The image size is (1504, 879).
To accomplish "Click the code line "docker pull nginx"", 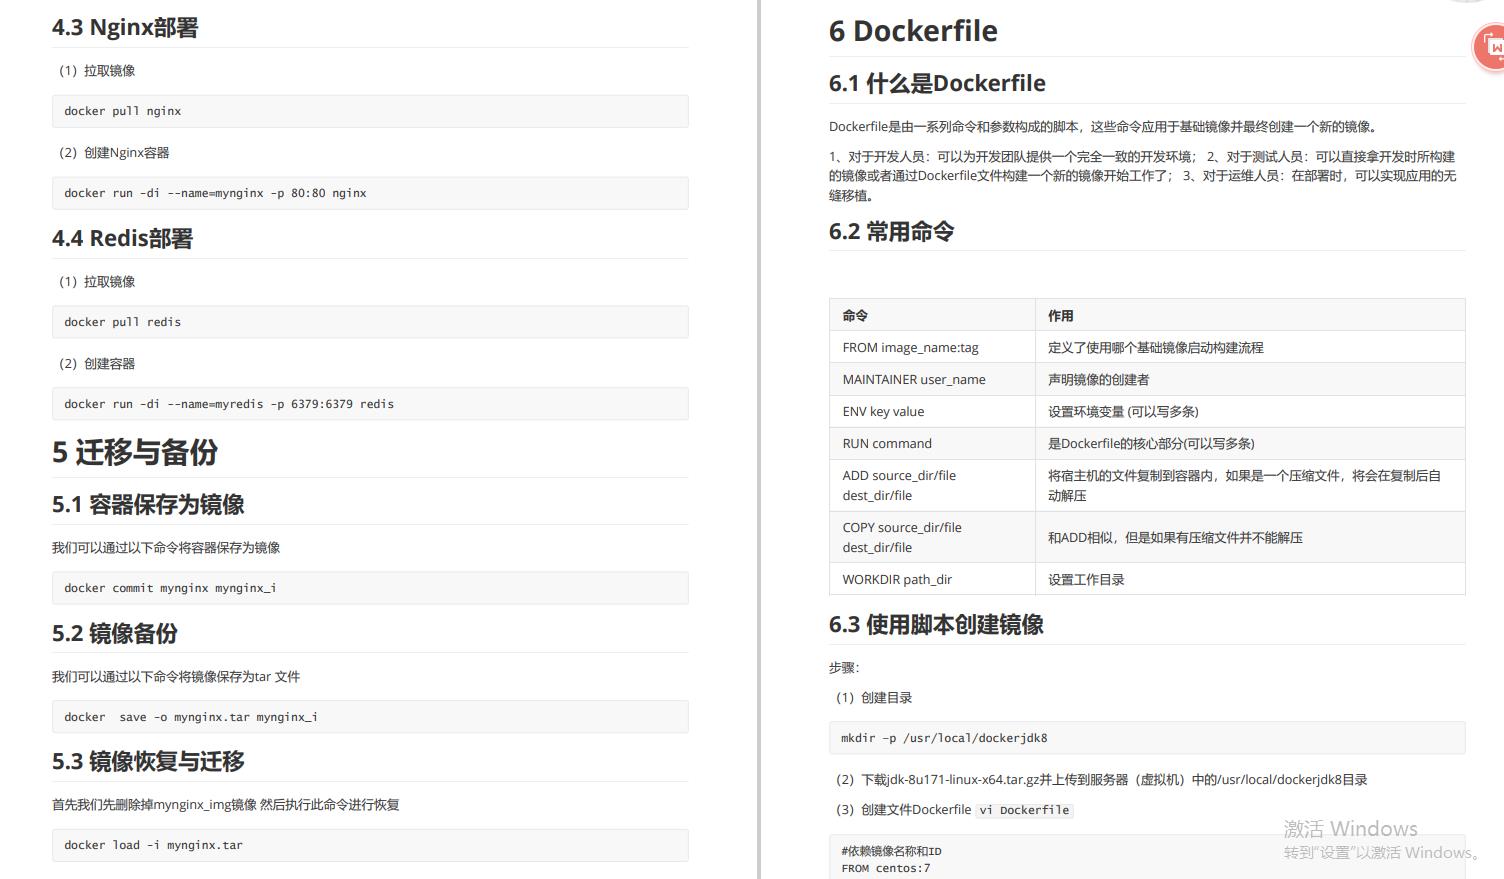I will [123, 111].
